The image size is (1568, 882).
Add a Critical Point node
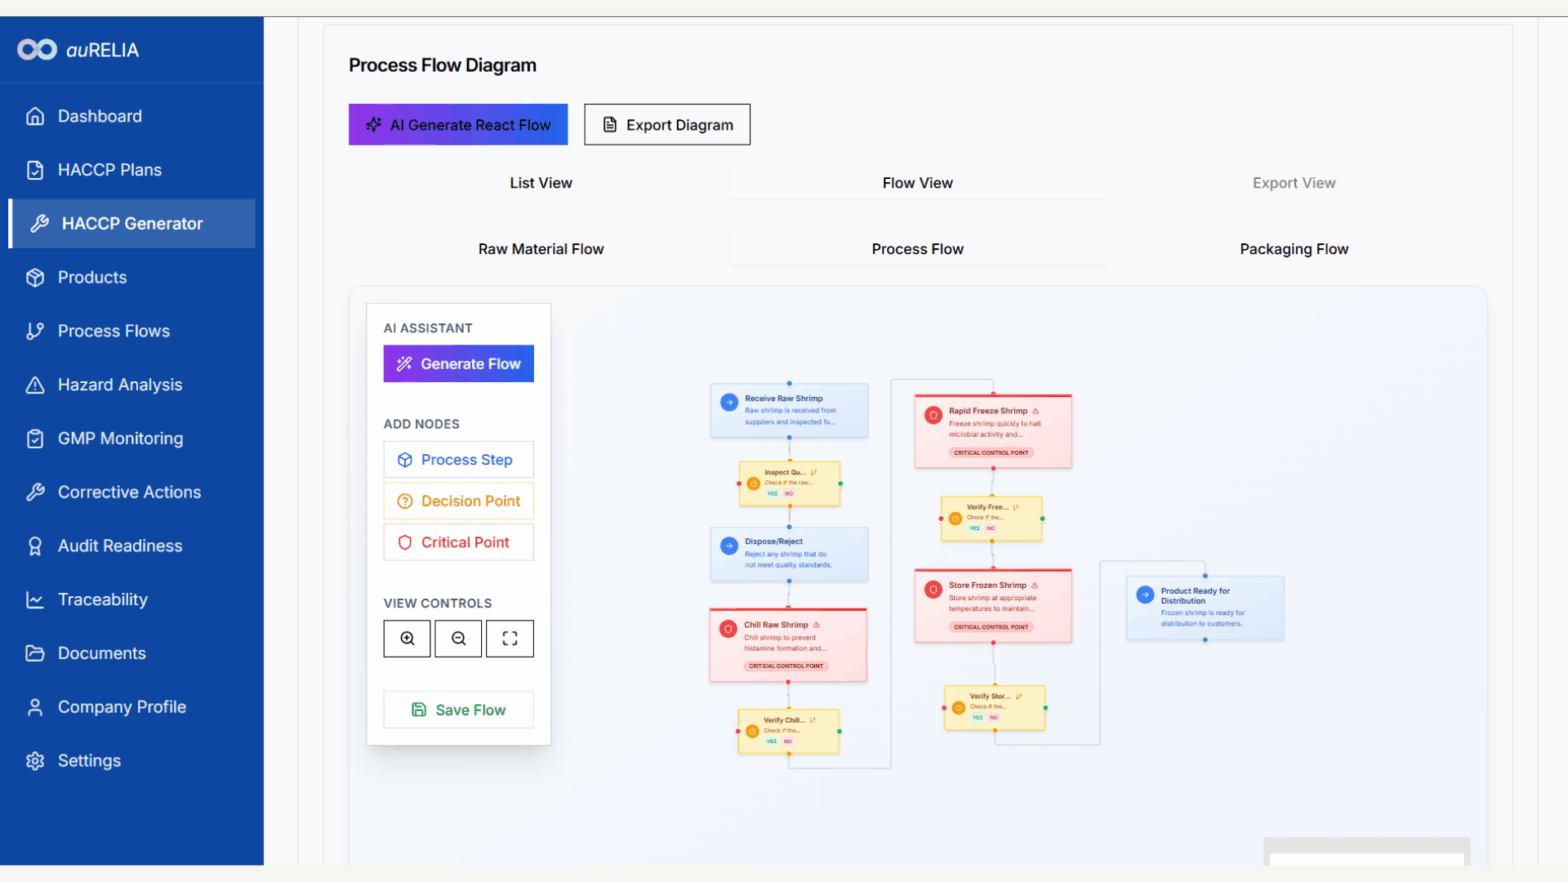(x=458, y=542)
